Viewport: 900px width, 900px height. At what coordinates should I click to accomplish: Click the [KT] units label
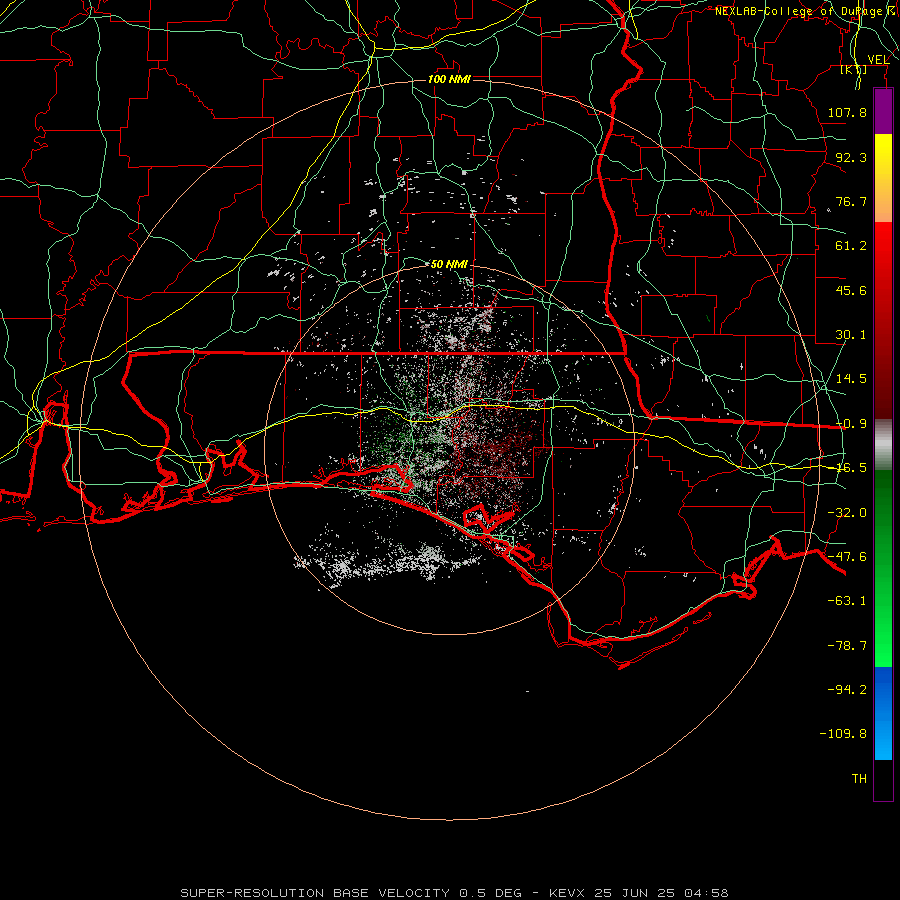point(854,69)
